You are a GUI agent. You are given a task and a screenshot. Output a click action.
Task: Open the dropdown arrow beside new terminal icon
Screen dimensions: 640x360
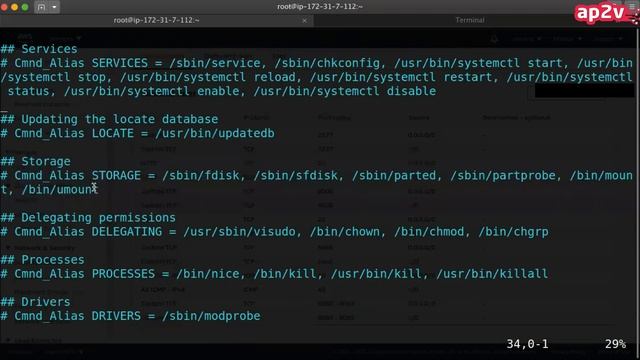point(54,7)
